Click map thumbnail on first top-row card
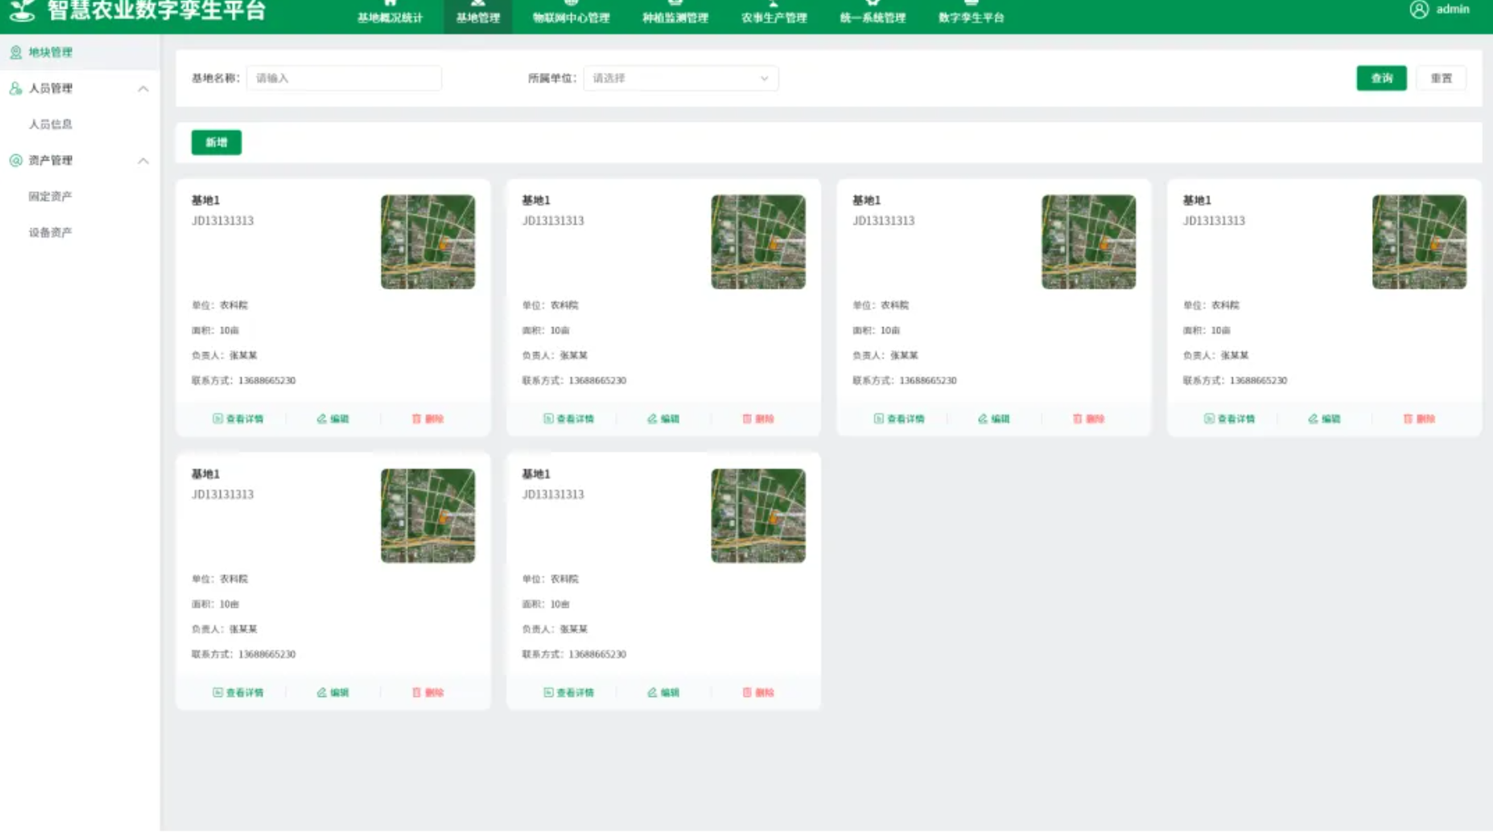Viewport: 1493px width, 833px height. pyautogui.click(x=428, y=242)
